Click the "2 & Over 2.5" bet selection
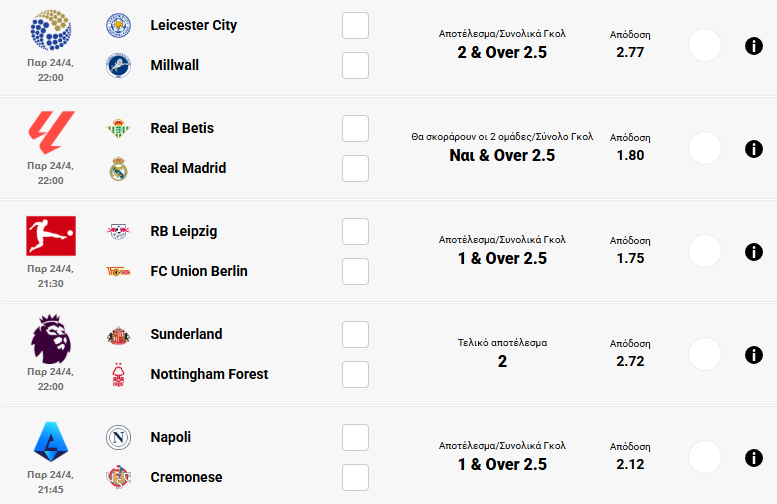Screen dimensions: 777x504 coord(502,53)
